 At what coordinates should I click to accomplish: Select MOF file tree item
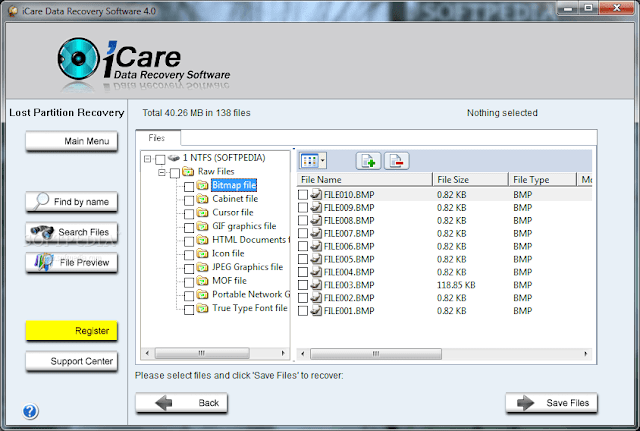click(x=229, y=281)
